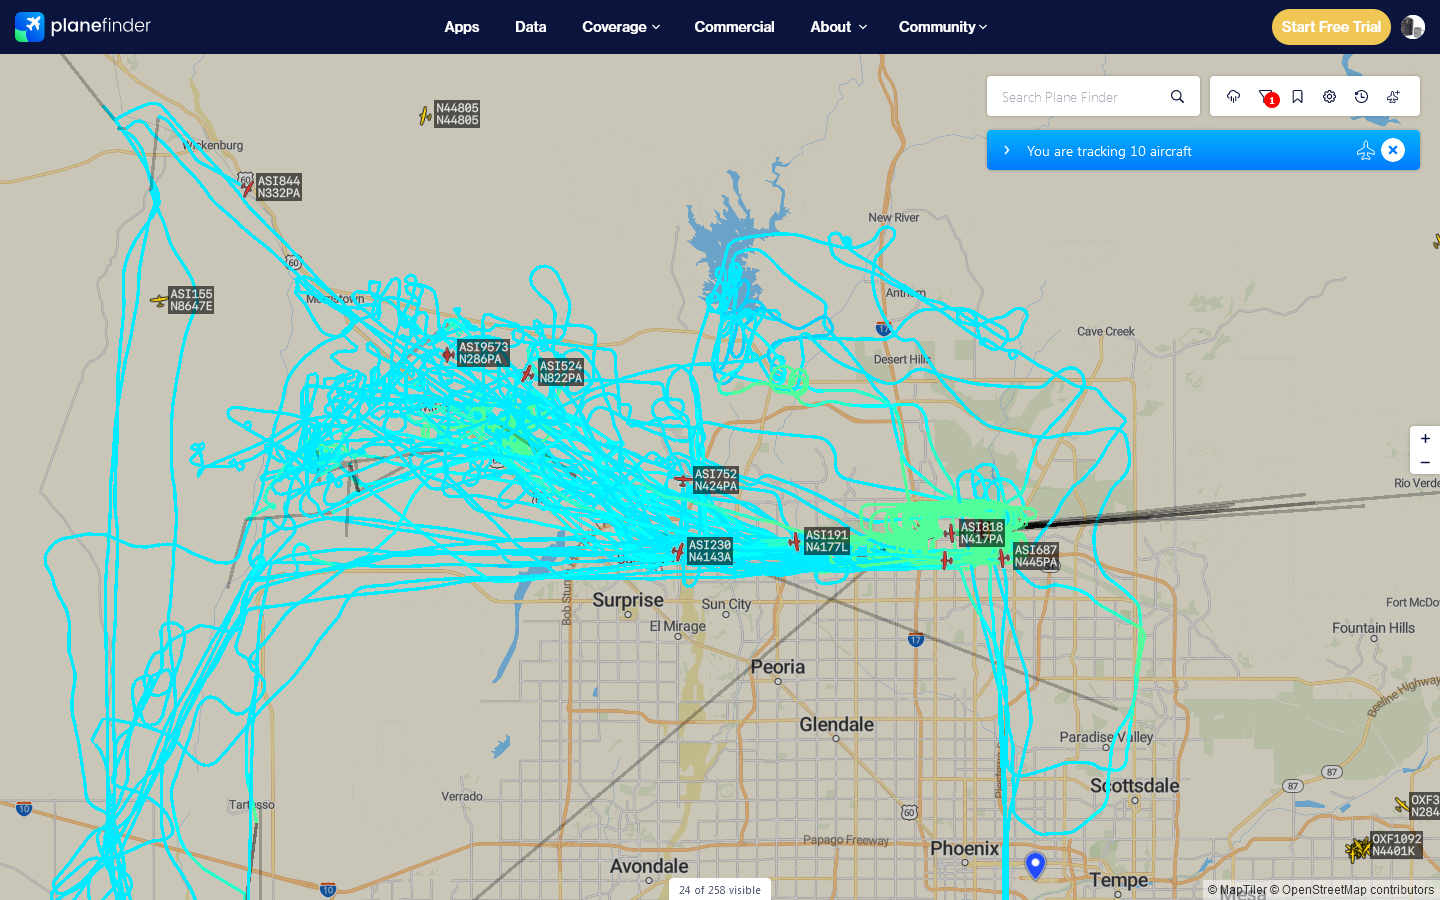The height and width of the screenshot is (900, 1440).
Task: Select aircraft icon for N44805
Action: point(425,116)
